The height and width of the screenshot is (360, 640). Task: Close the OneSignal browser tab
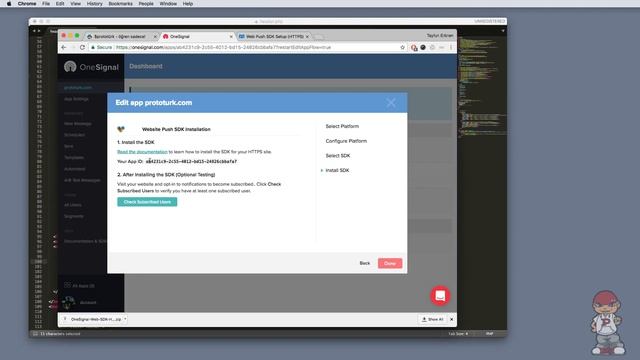click(231, 36)
